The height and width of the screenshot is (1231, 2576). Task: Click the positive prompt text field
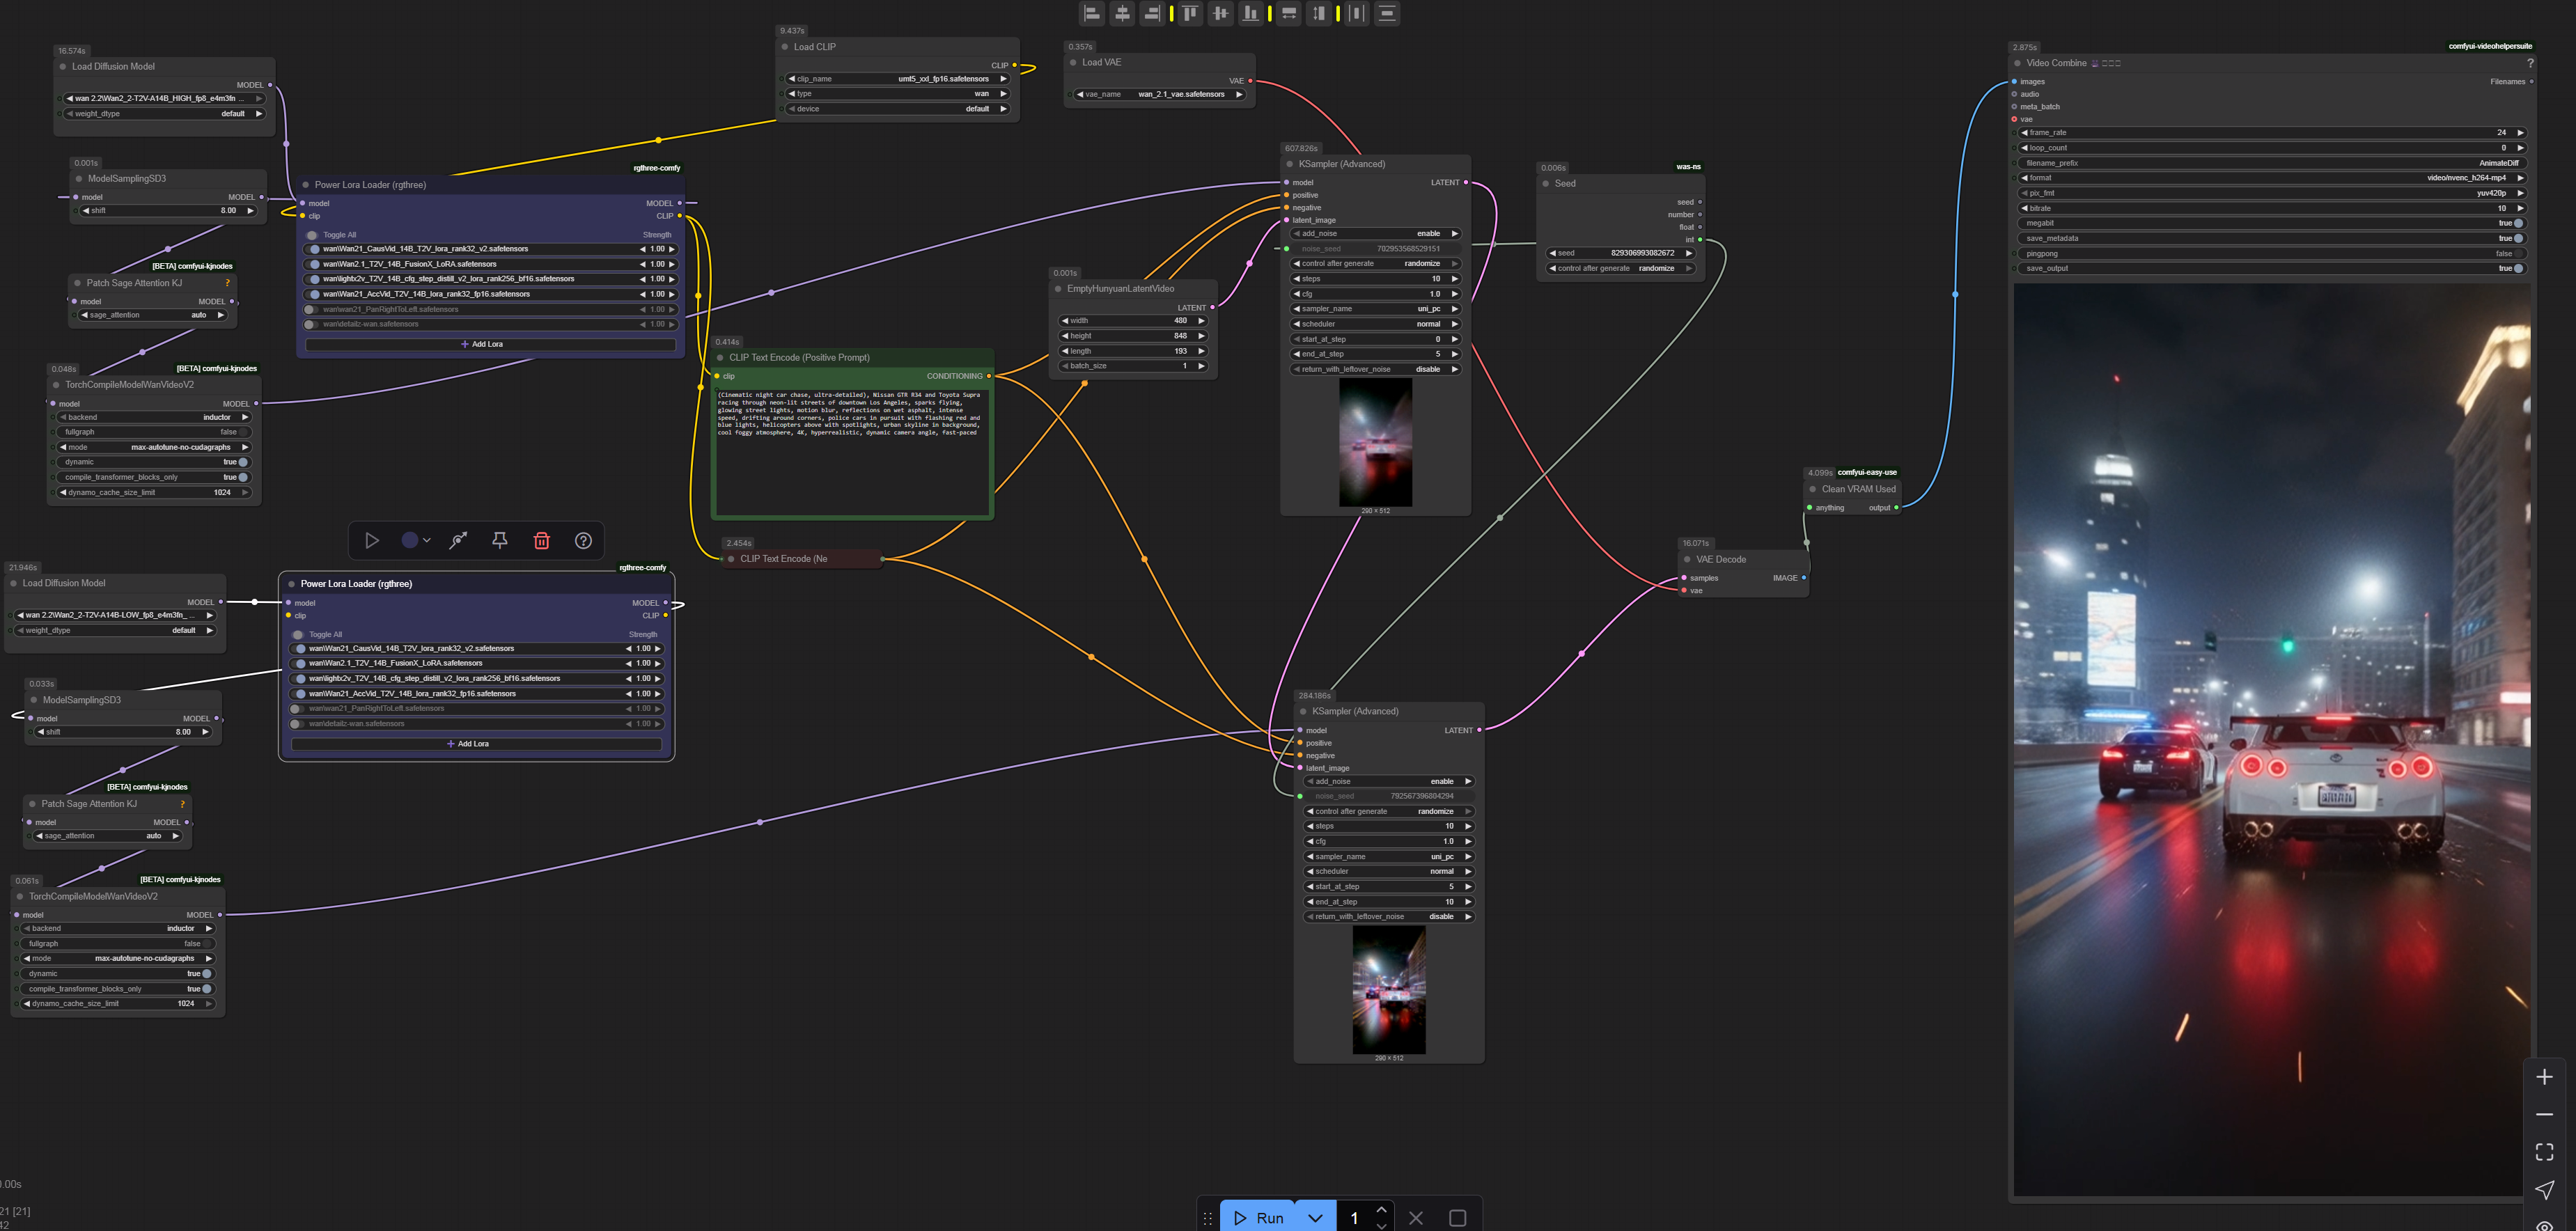(851, 450)
